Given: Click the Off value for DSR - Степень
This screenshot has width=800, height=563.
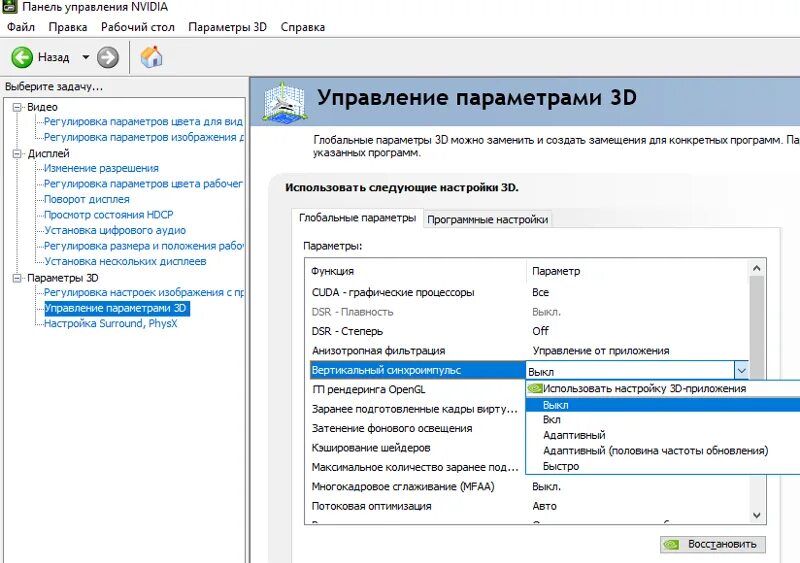Looking at the screenshot, I should [540, 331].
